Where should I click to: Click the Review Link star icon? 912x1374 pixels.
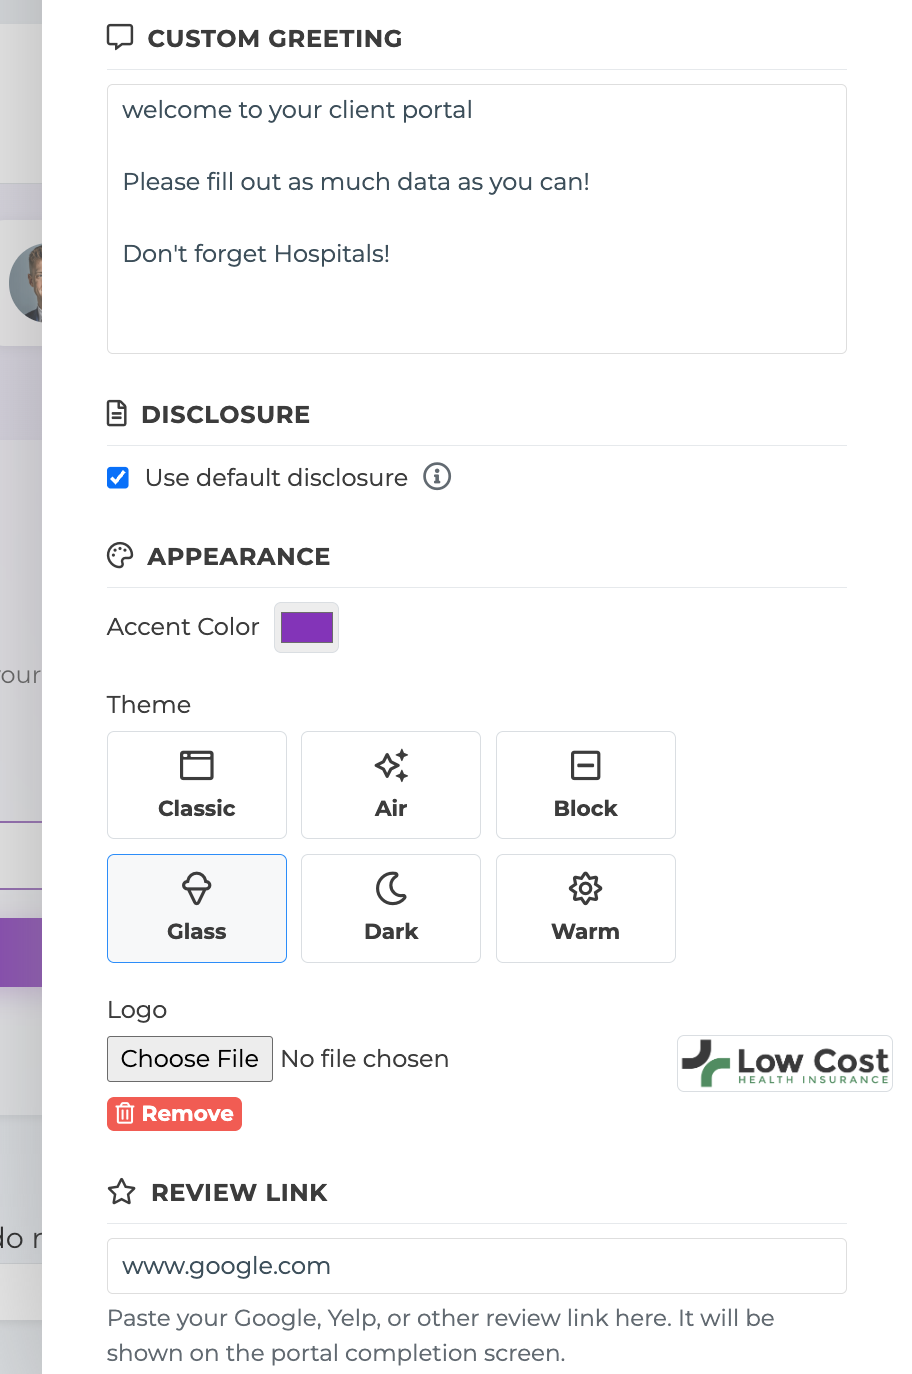pos(122,1192)
